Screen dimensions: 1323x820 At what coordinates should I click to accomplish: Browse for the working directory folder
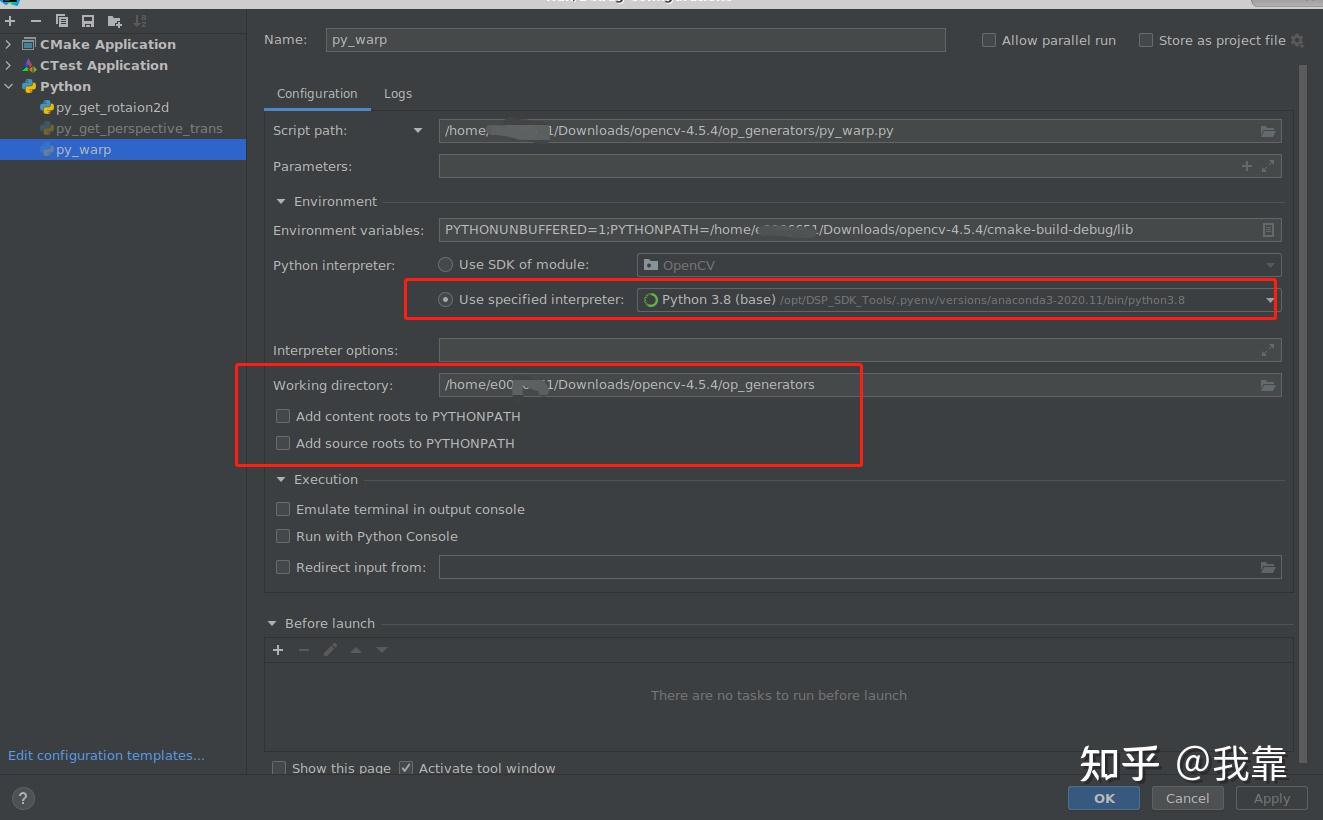click(x=1267, y=385)
